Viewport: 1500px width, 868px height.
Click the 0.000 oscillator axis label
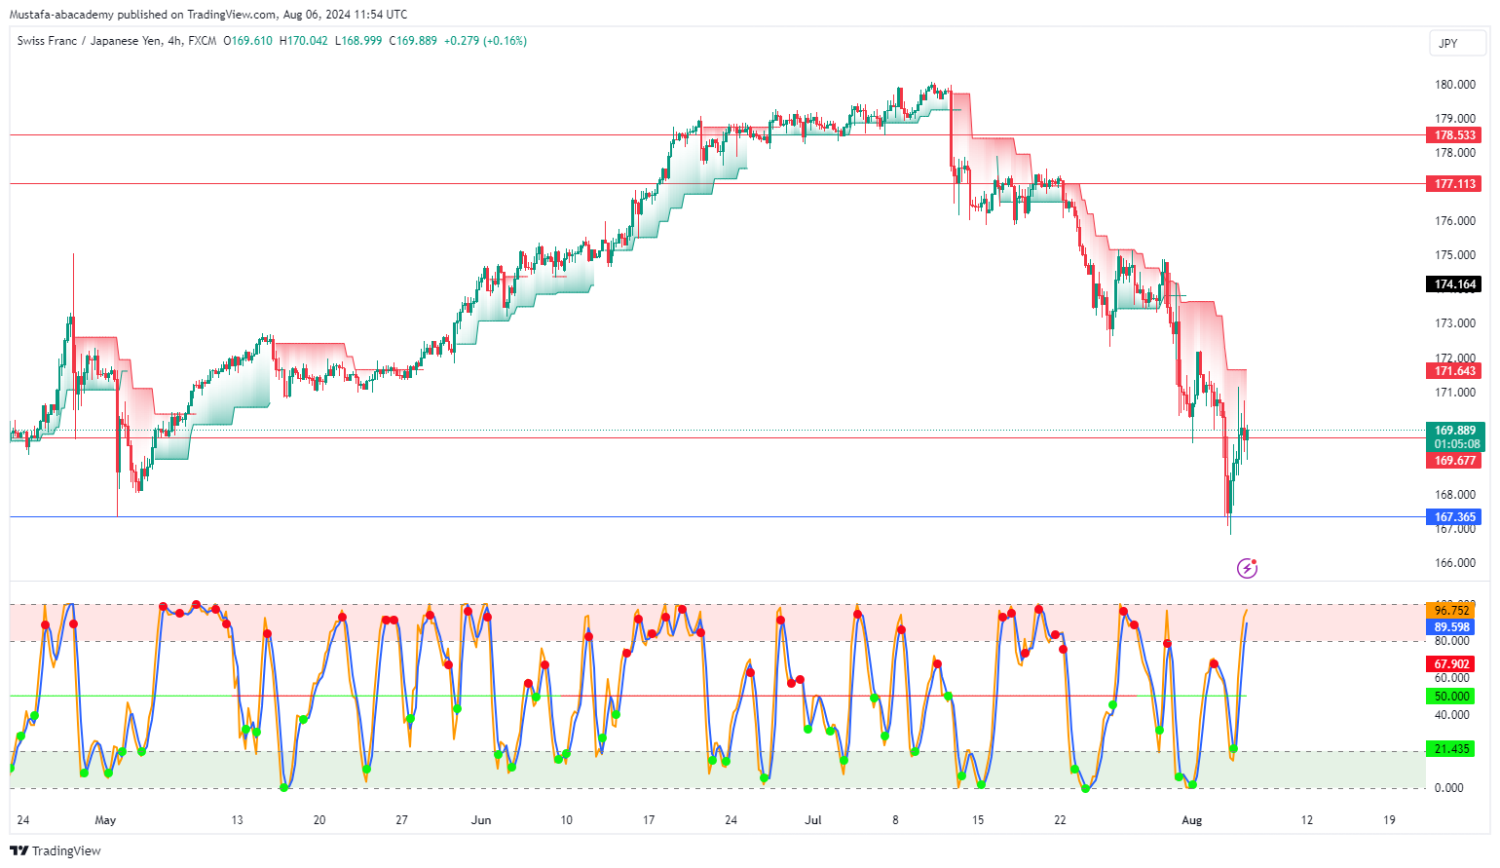1449,788
